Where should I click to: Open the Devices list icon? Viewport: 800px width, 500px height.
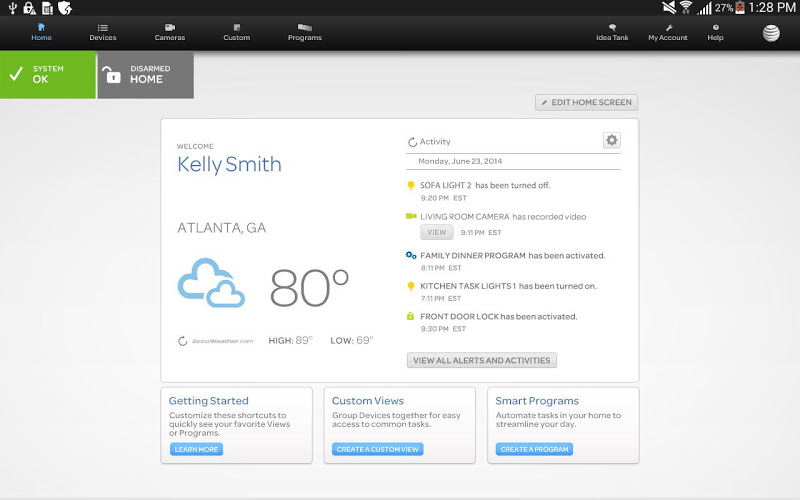click(x=103, y=28)
